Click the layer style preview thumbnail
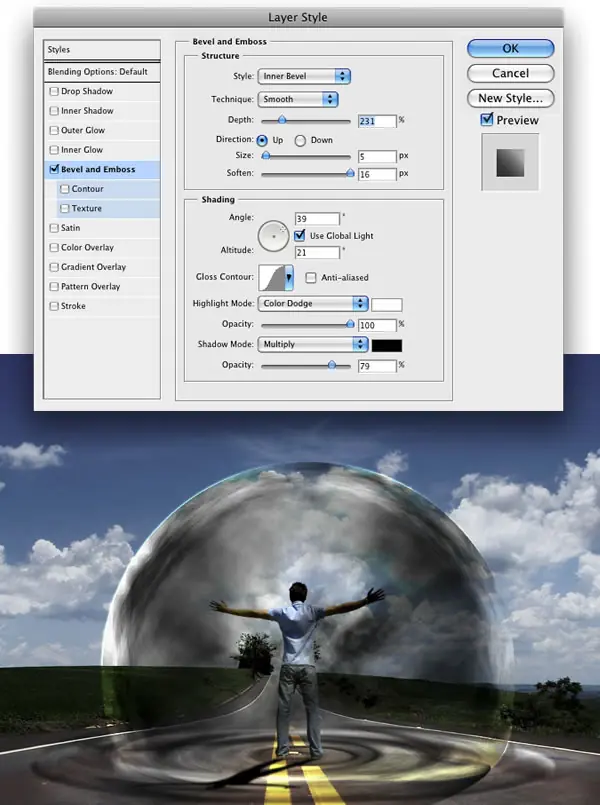 pos(509,163)
